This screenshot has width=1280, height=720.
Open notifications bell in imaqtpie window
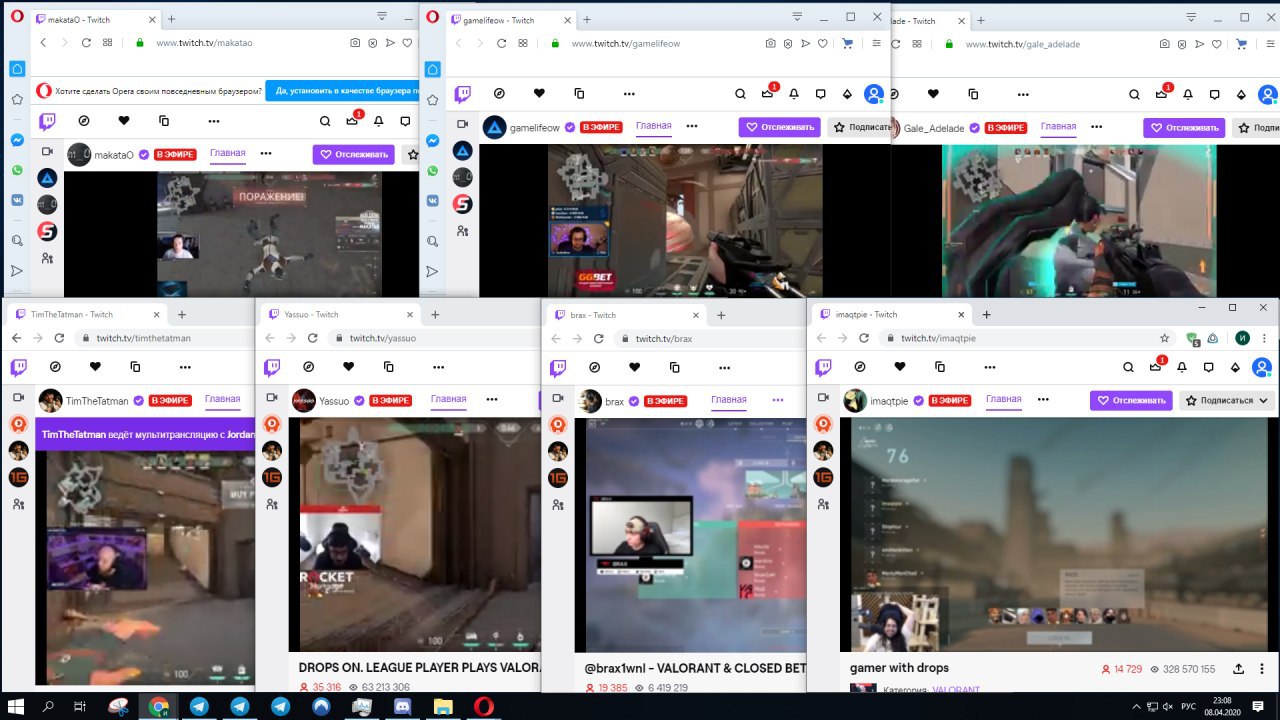tap(1183, 368)
